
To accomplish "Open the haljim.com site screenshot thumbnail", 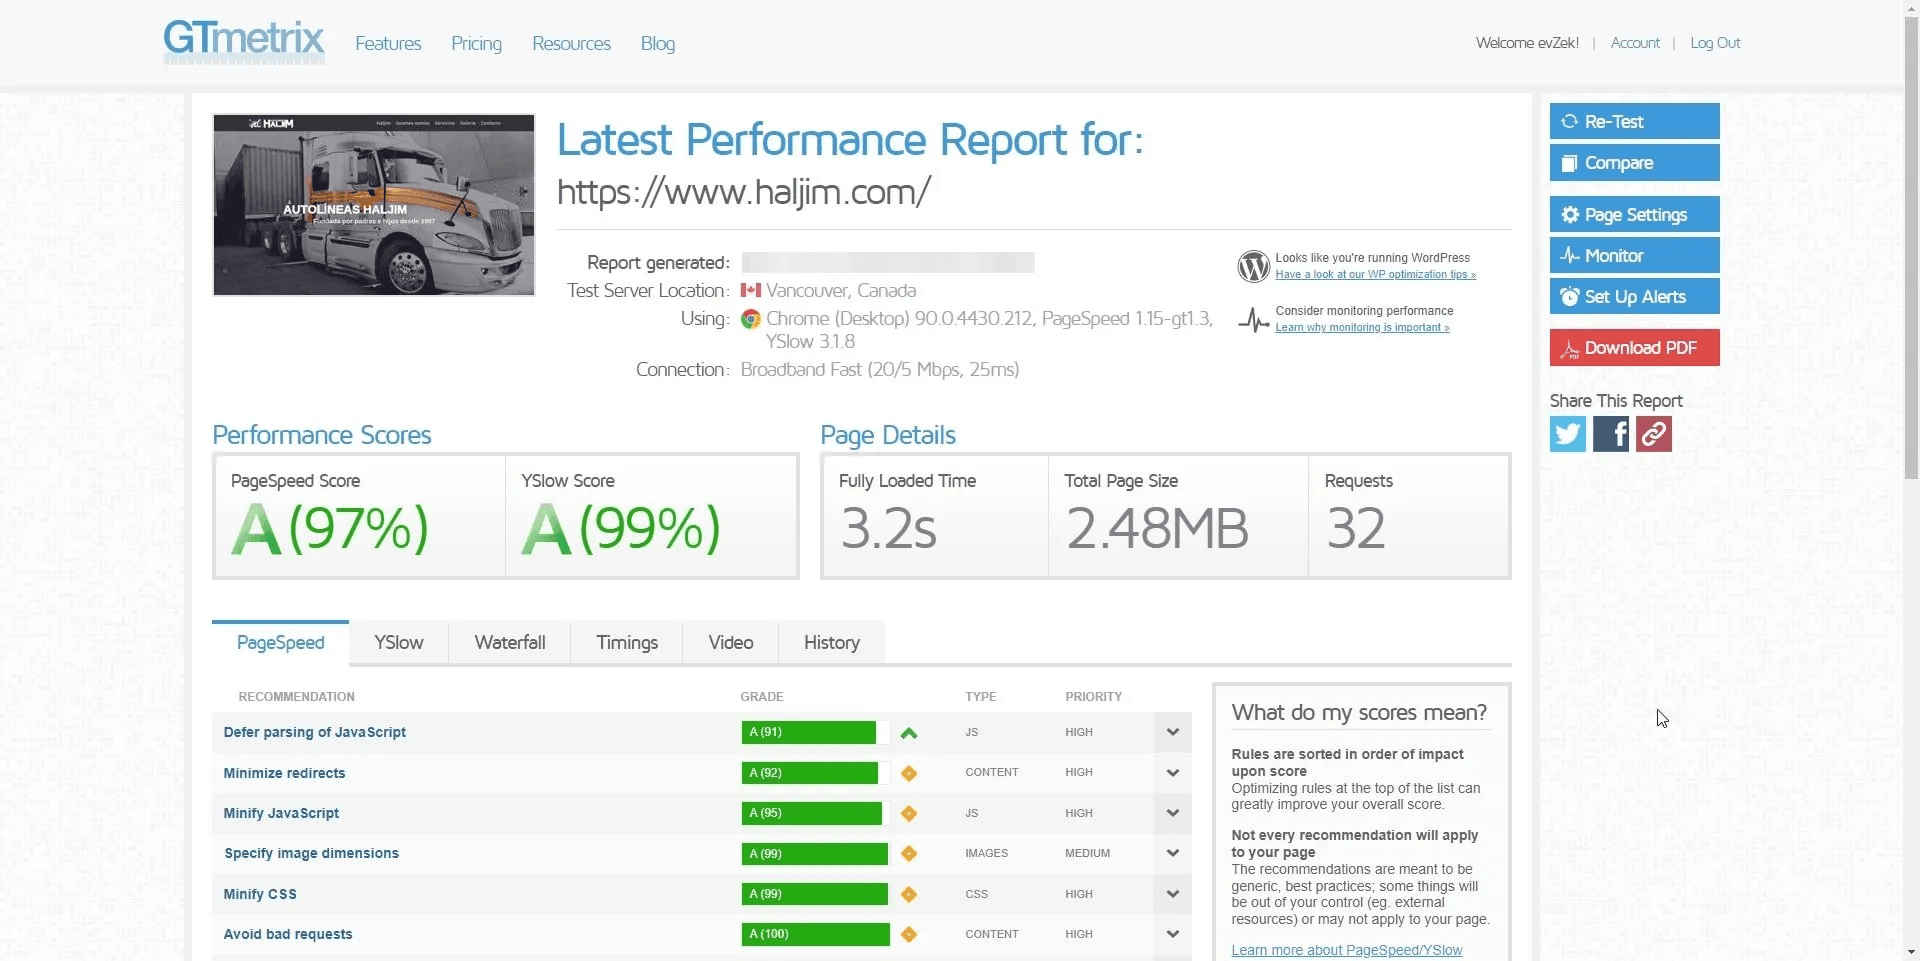I will click(x=373, y=205).
